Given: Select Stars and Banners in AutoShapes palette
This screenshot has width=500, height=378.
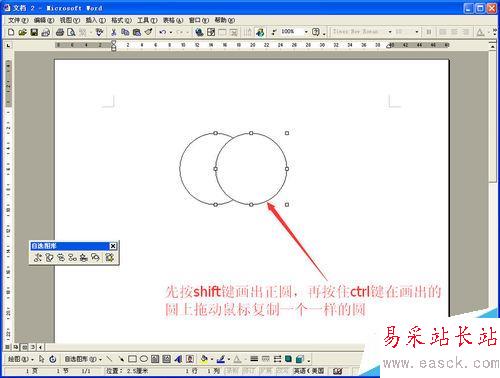Looking at the screenshot, I should coord(84,257).
